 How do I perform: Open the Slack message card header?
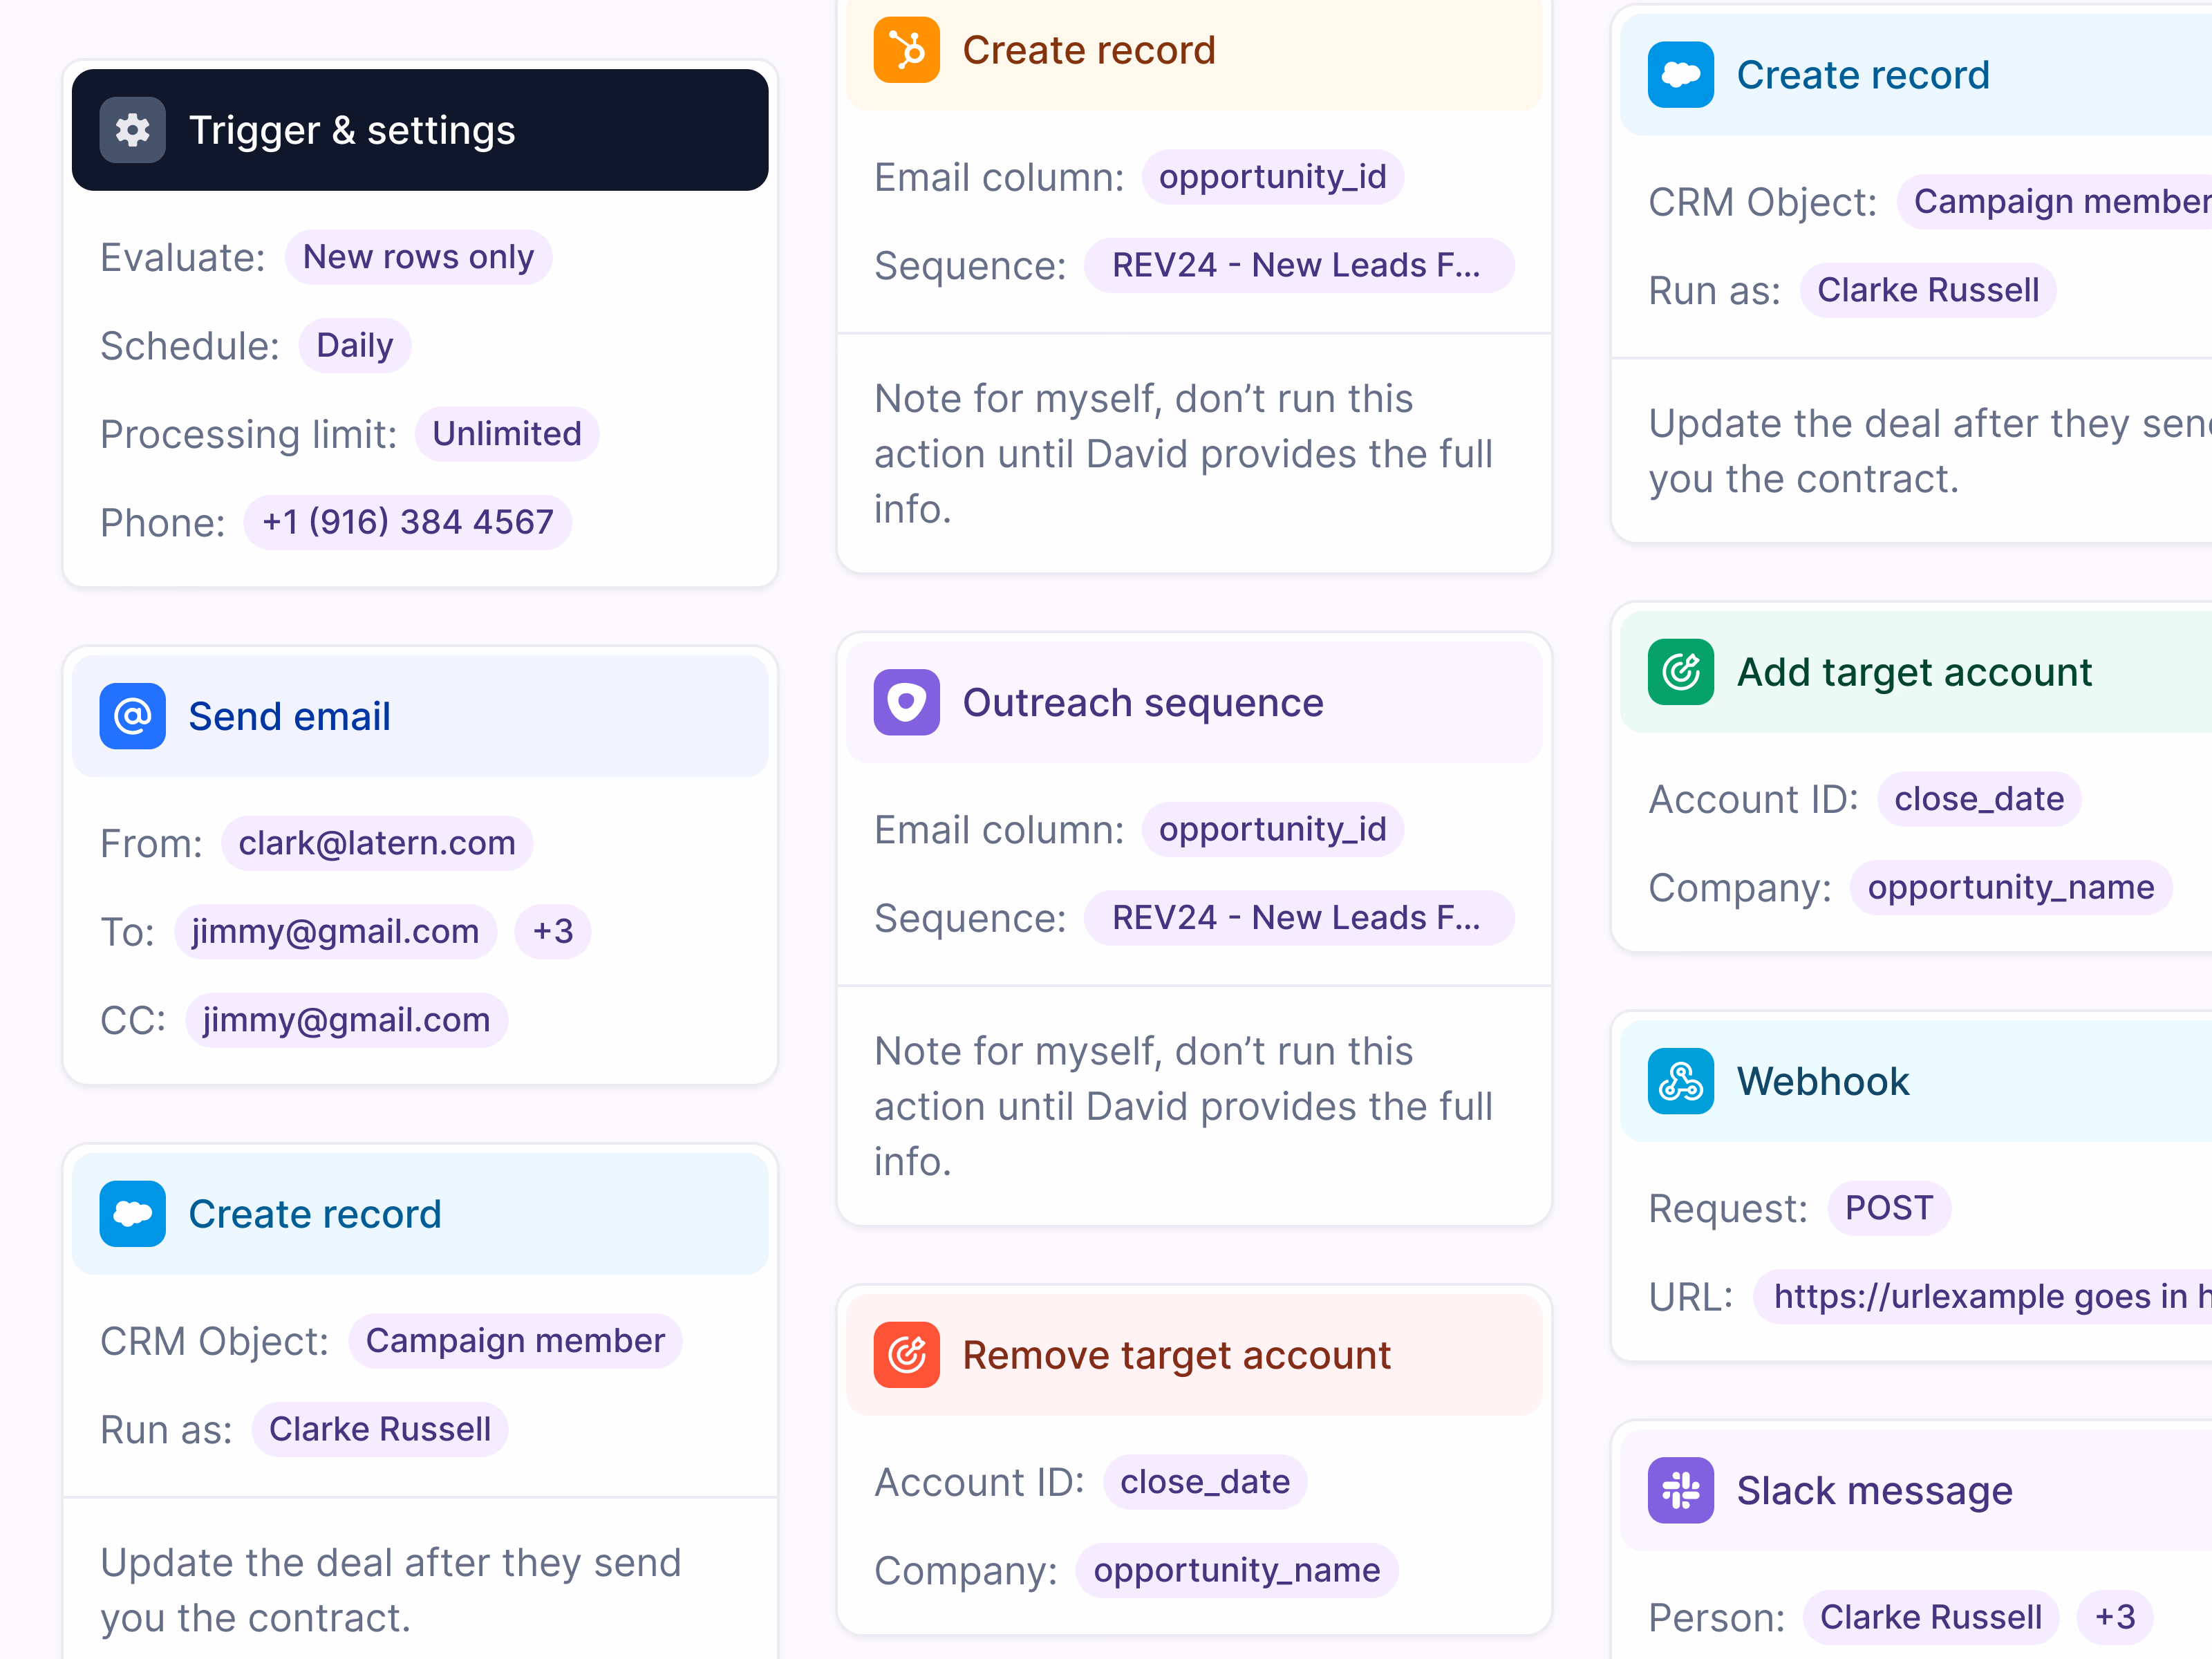1916,1490
